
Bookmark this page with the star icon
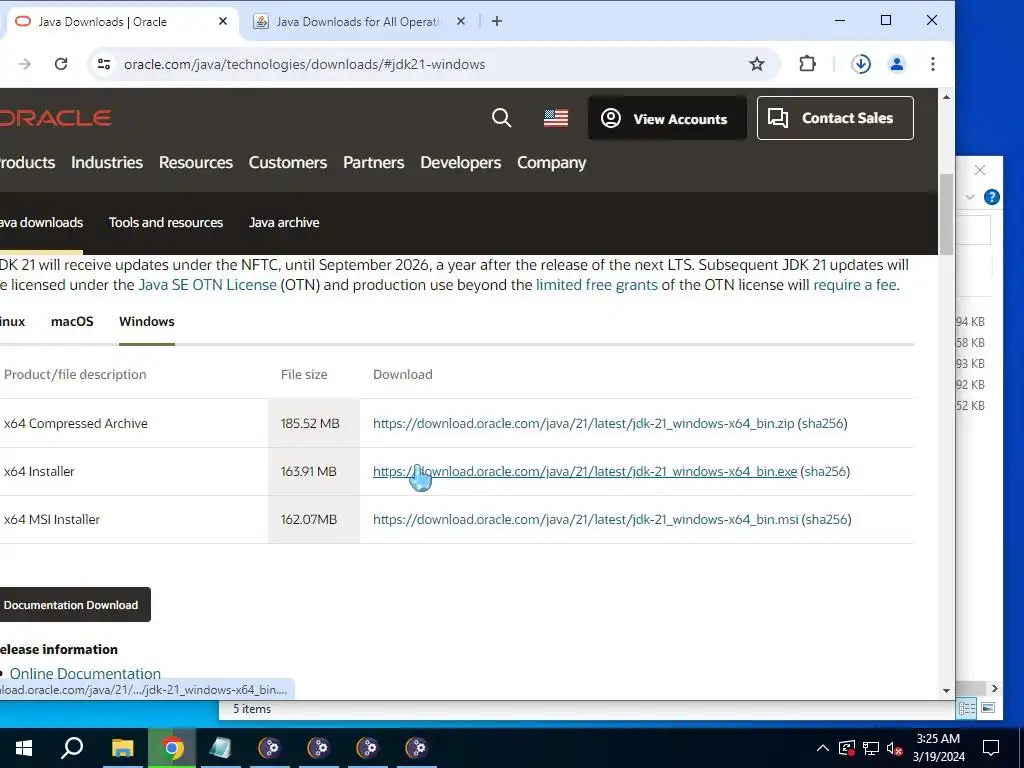tap(757, 64)
